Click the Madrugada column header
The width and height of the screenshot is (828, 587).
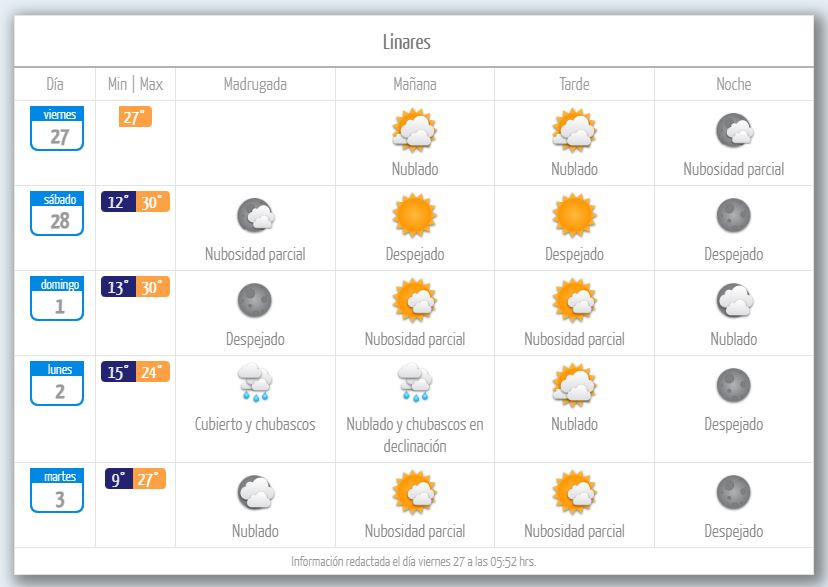pyautogui.click(x=255, y=84)
